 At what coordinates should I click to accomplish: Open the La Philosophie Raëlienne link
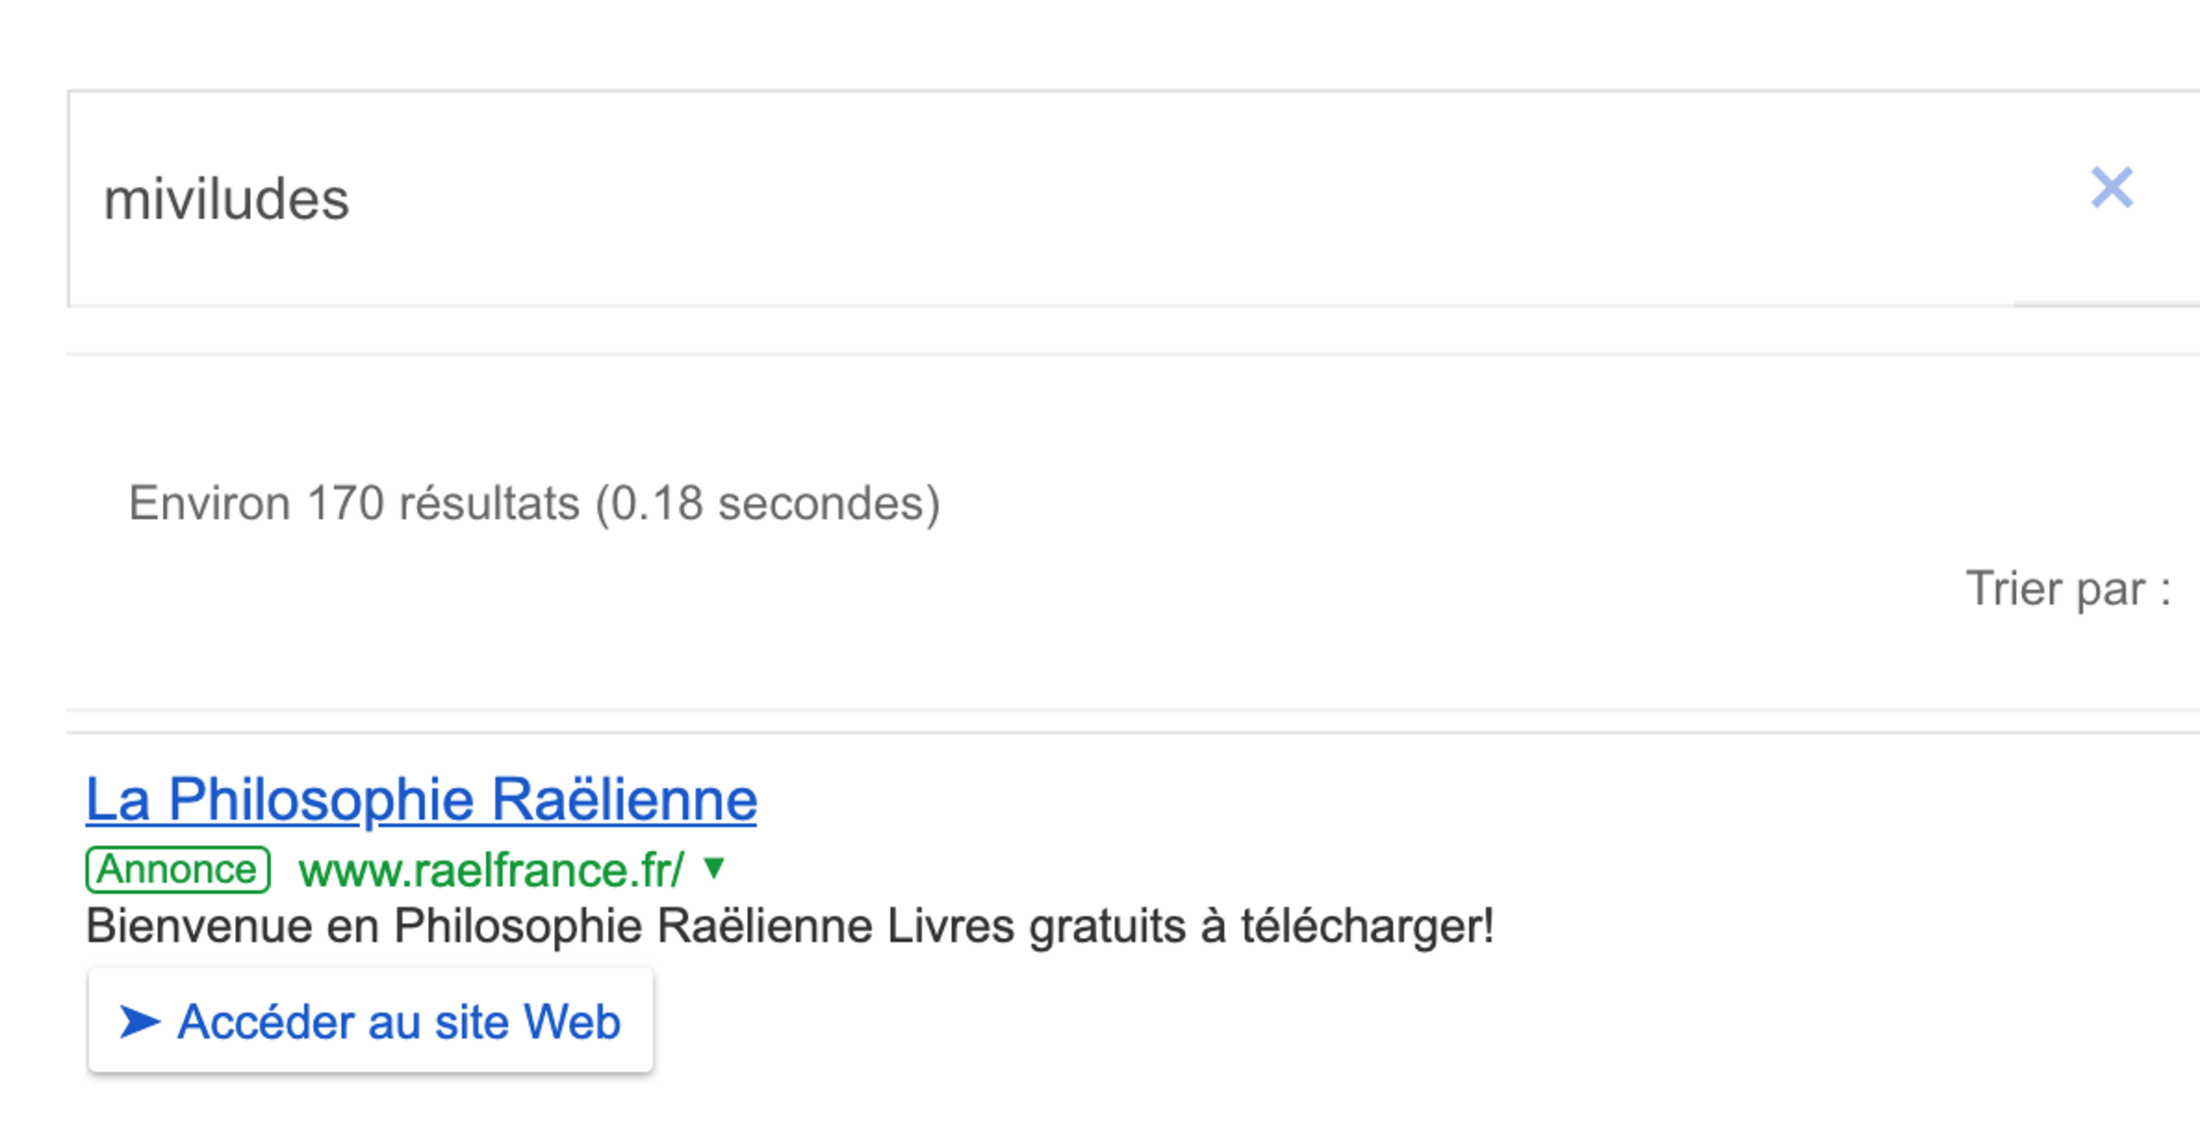pos(421,799)
